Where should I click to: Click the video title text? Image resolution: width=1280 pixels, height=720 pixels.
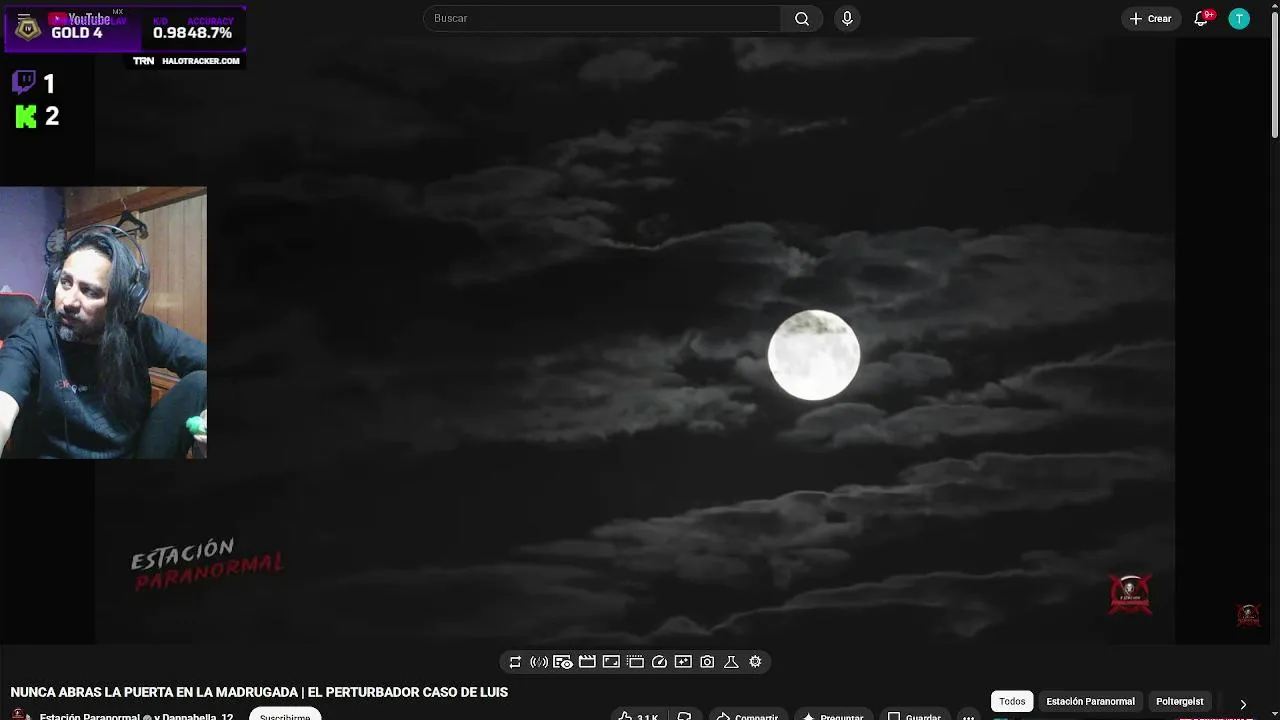(259, 692)
